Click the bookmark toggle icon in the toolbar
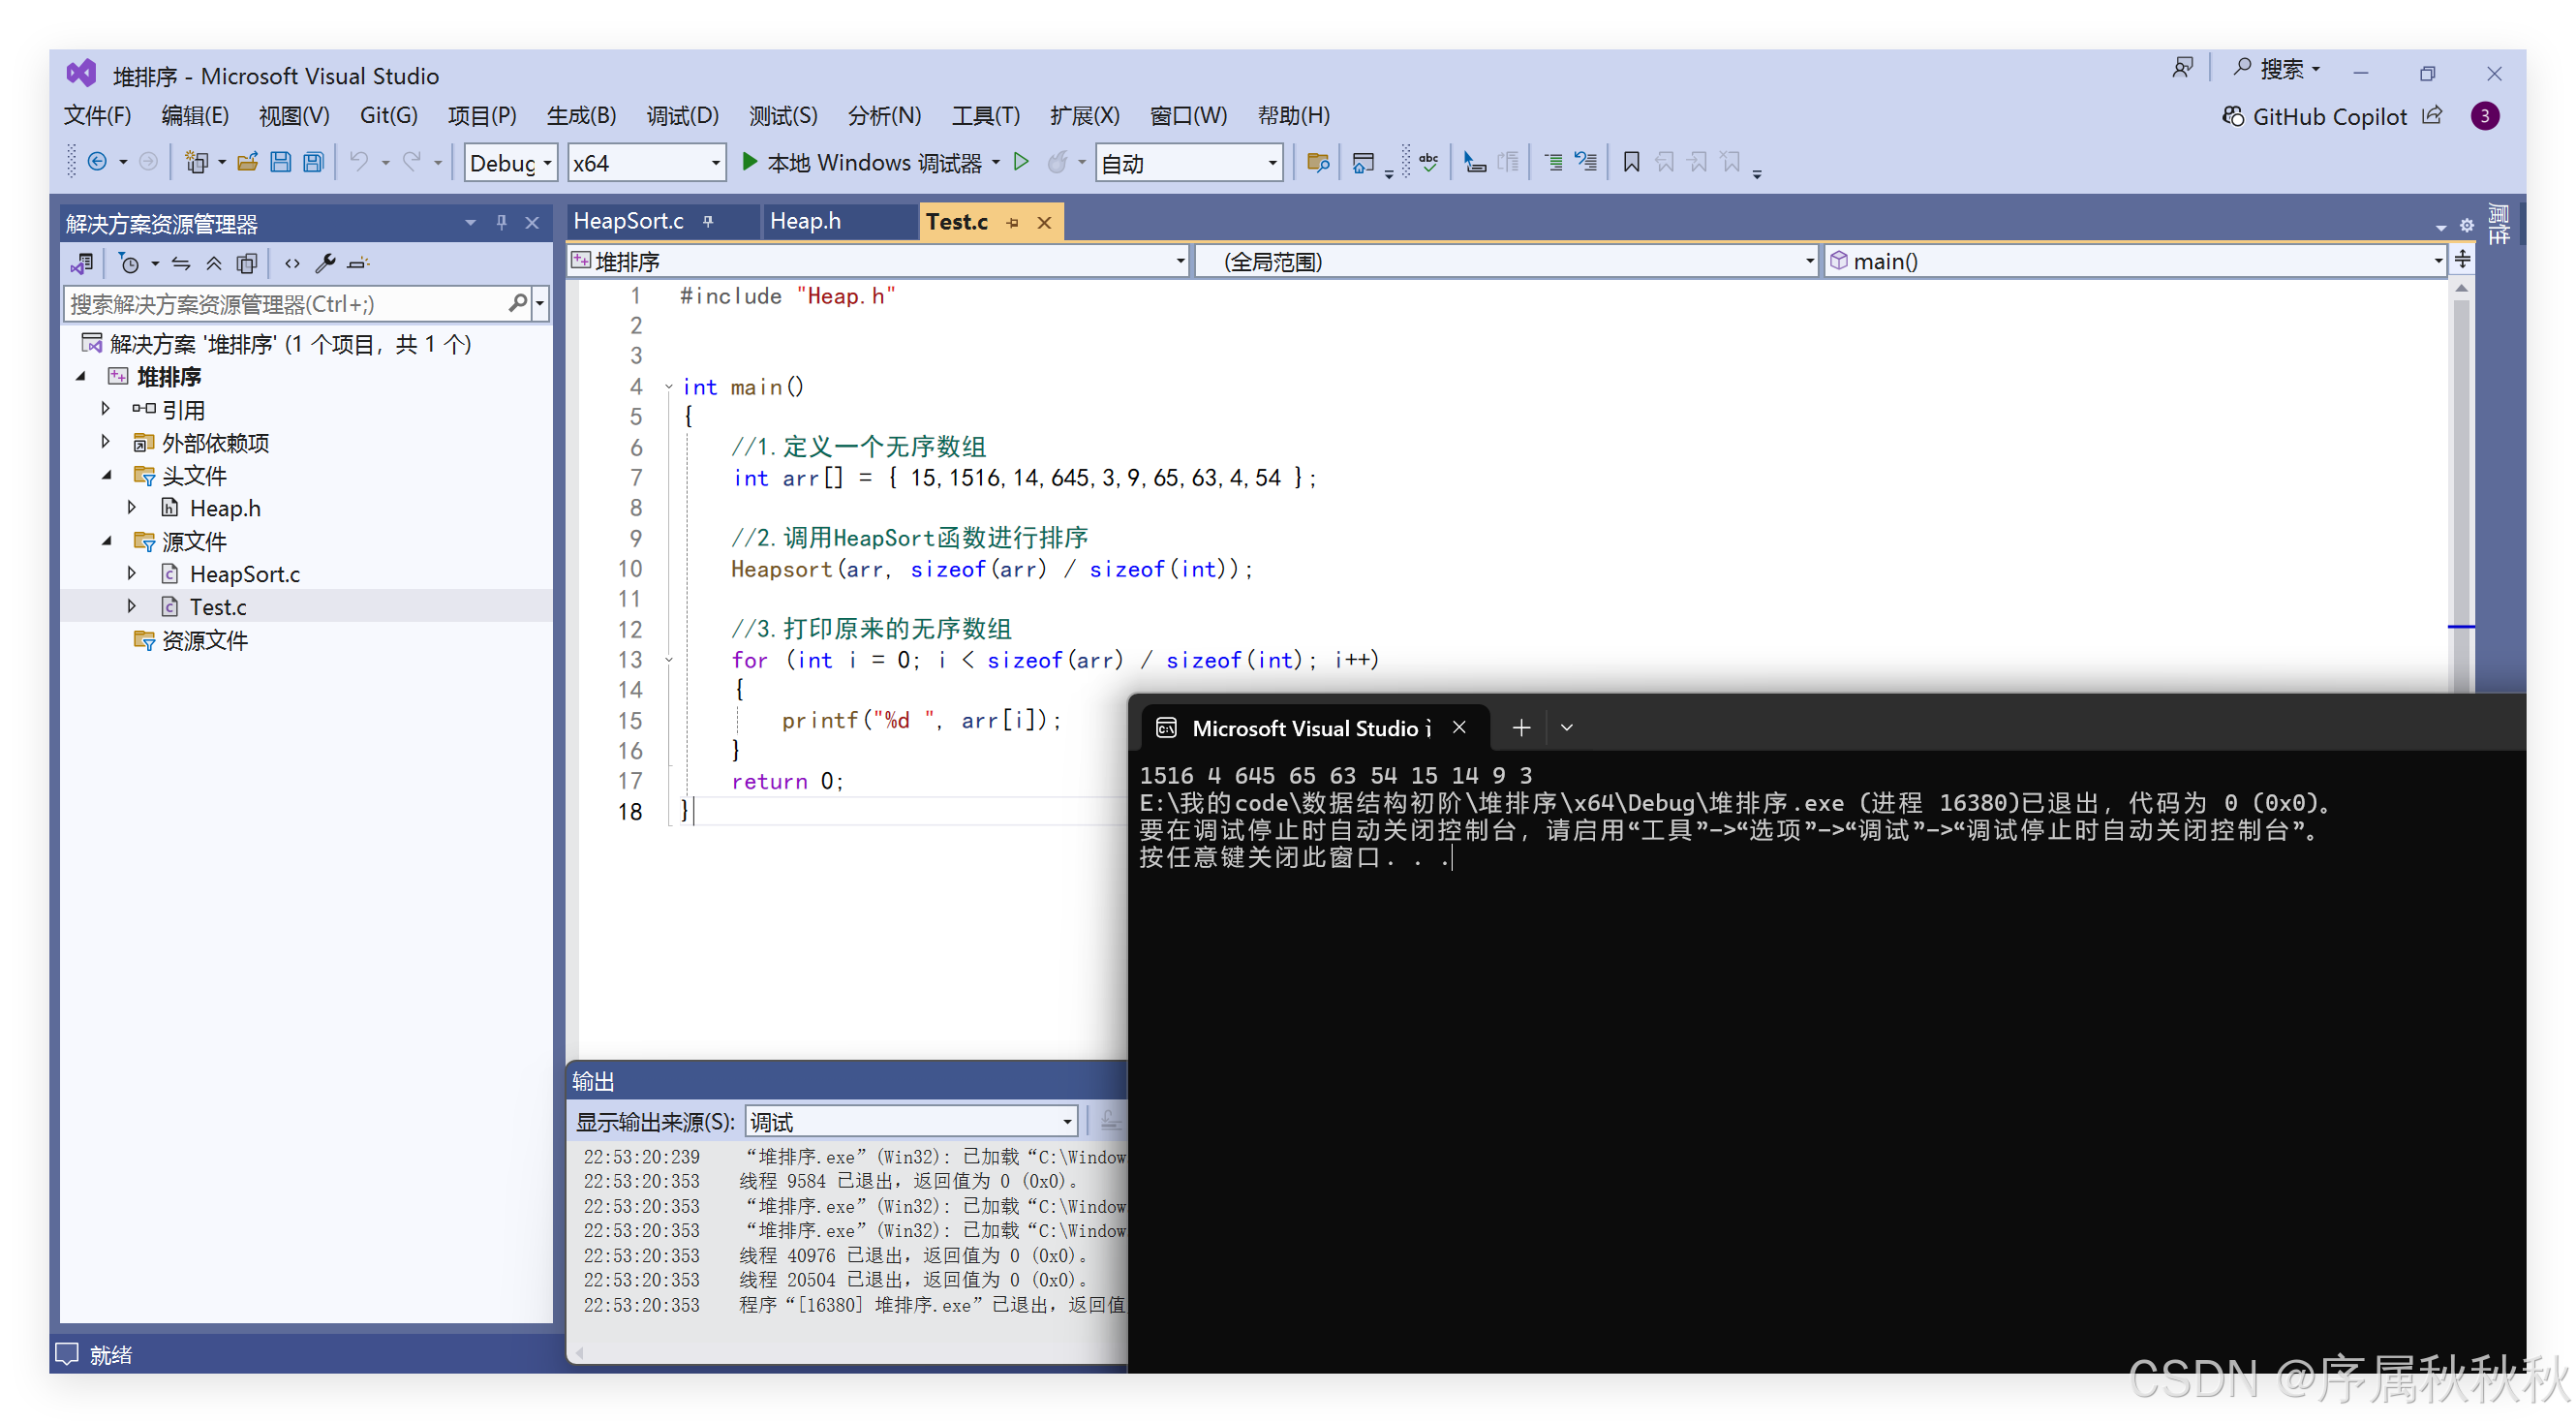Viewport: 2576px width, 1423px height. click(x=1631, y=162)
